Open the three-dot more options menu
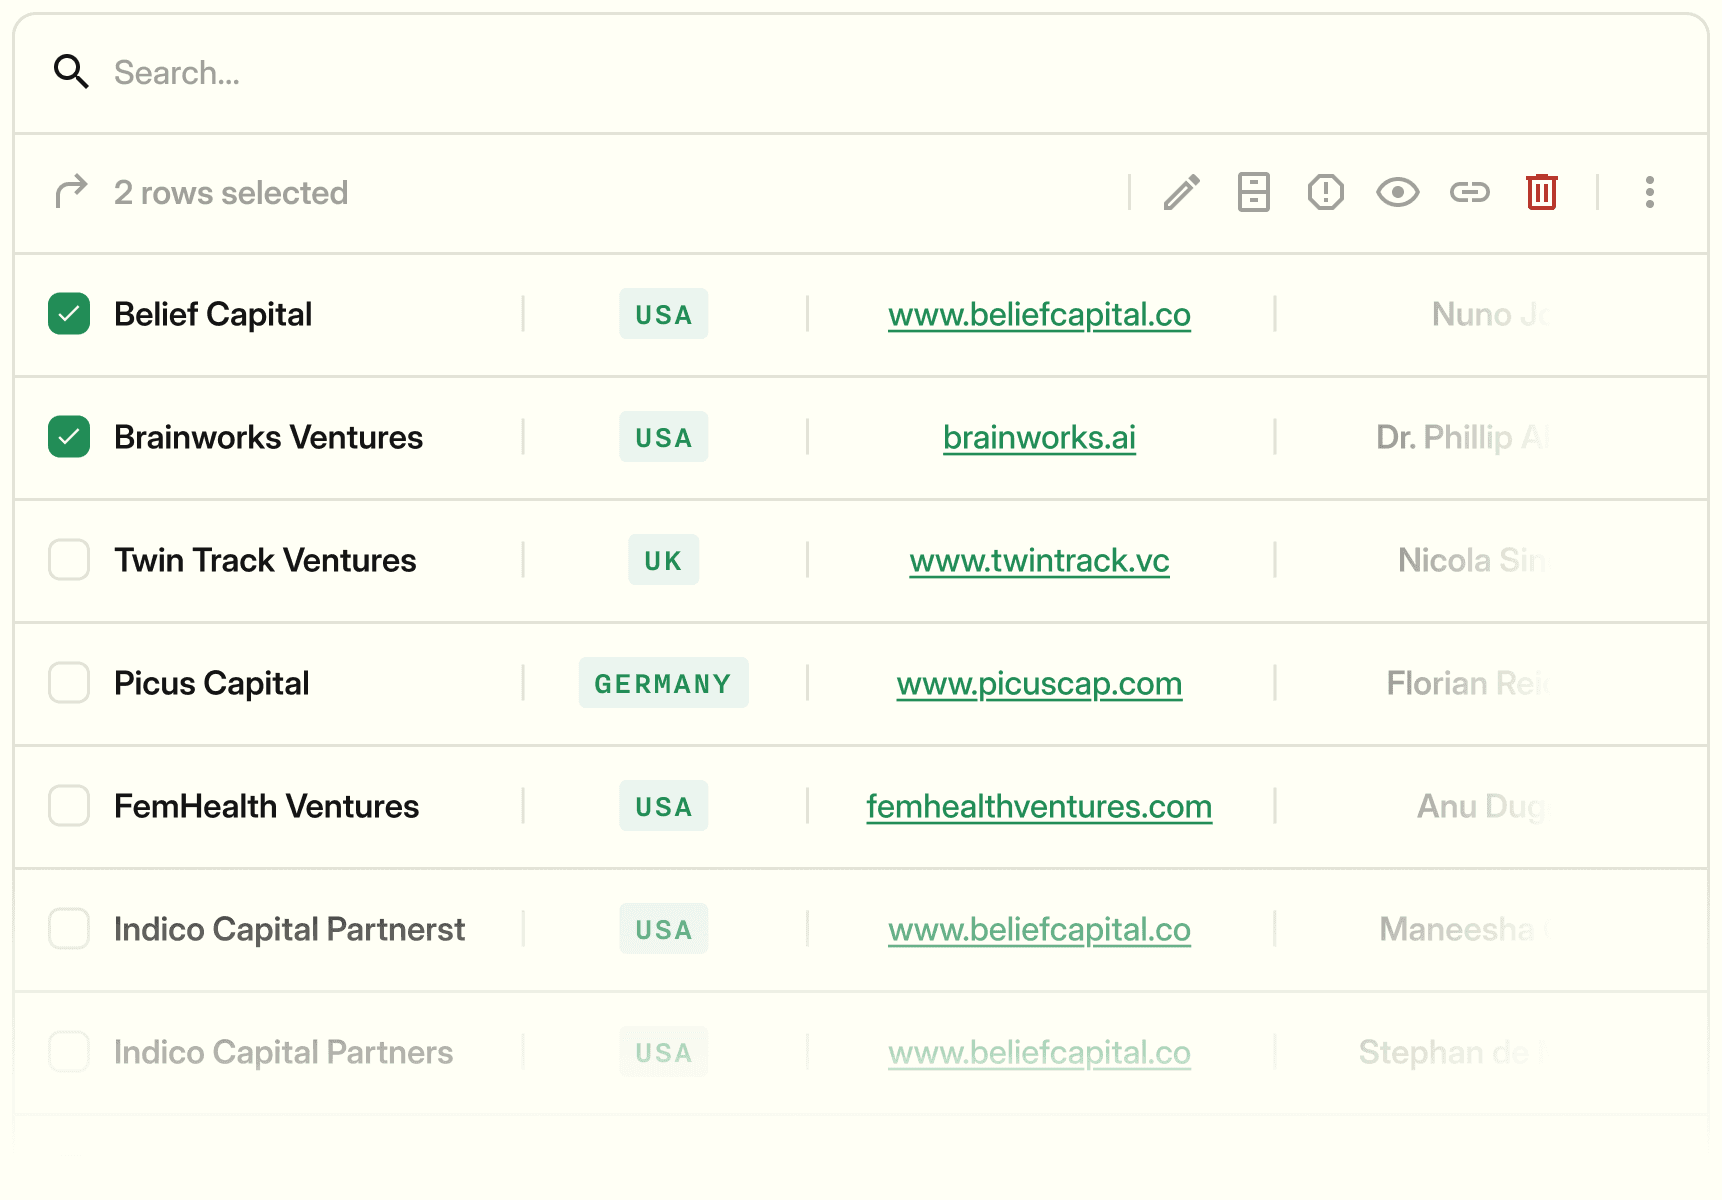Screen dimensions: 1722x1200 [1649, 192]
